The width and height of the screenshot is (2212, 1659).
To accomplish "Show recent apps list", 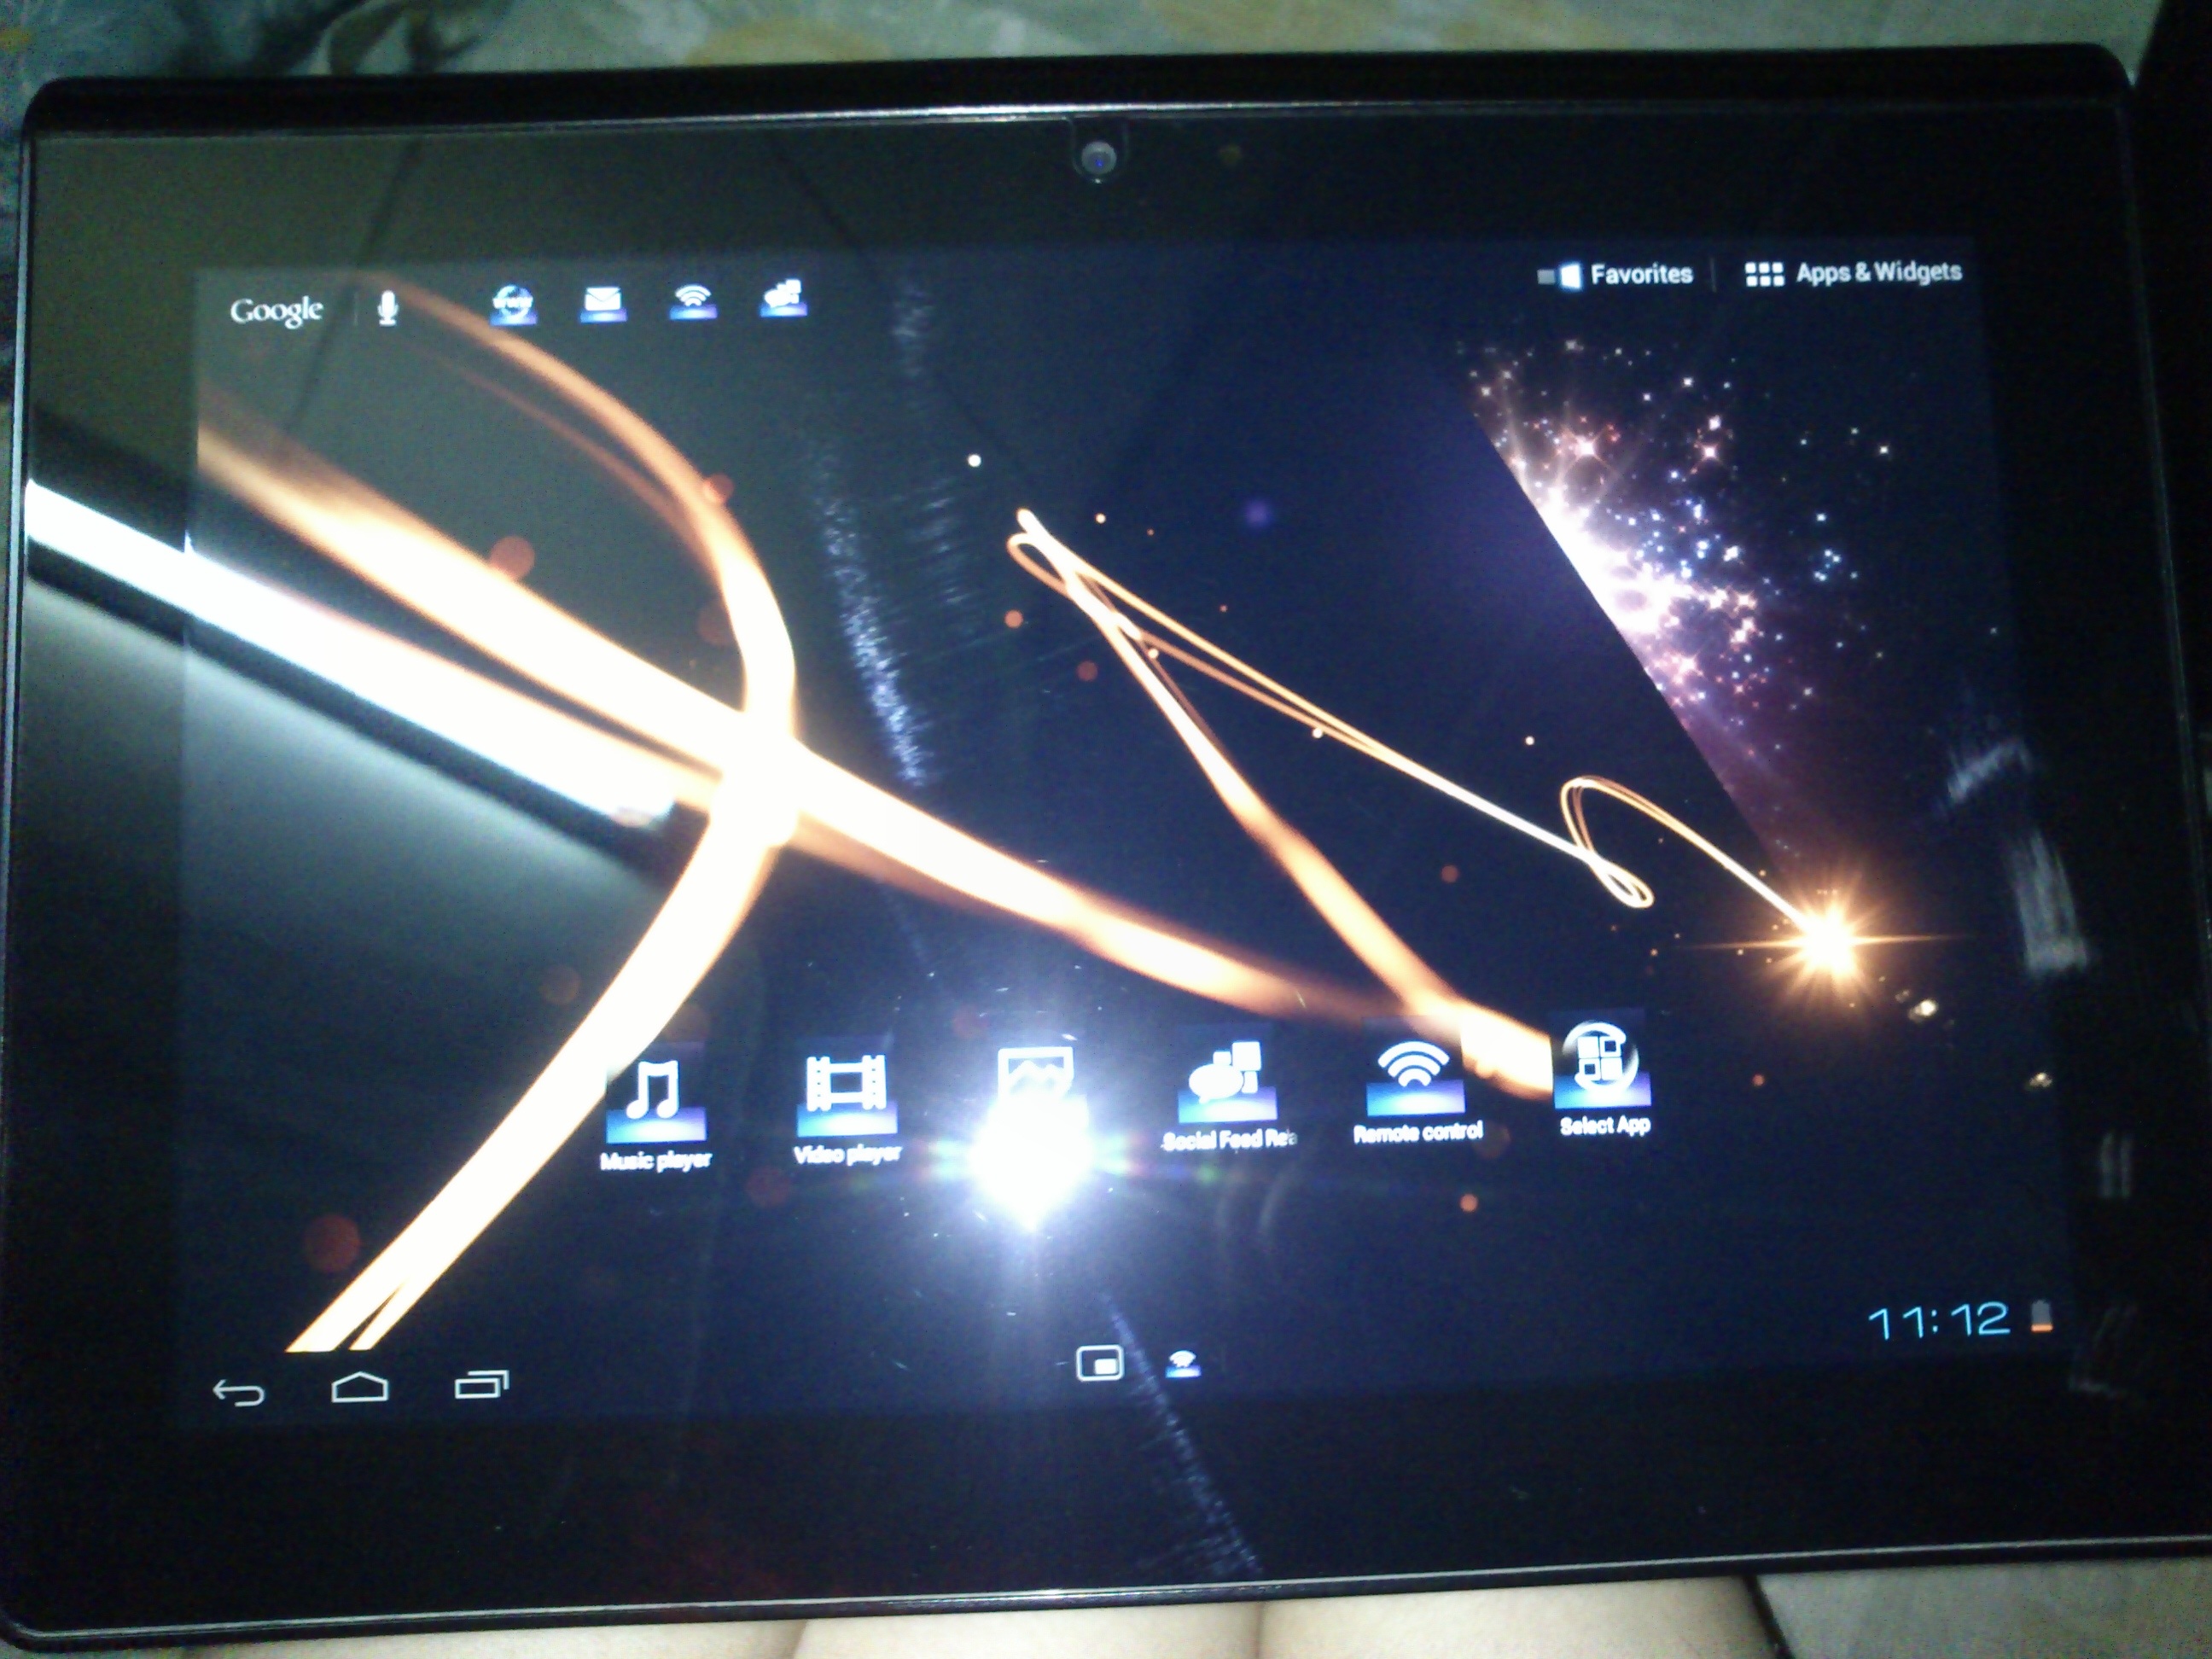I will click(x=481, y=1385).
